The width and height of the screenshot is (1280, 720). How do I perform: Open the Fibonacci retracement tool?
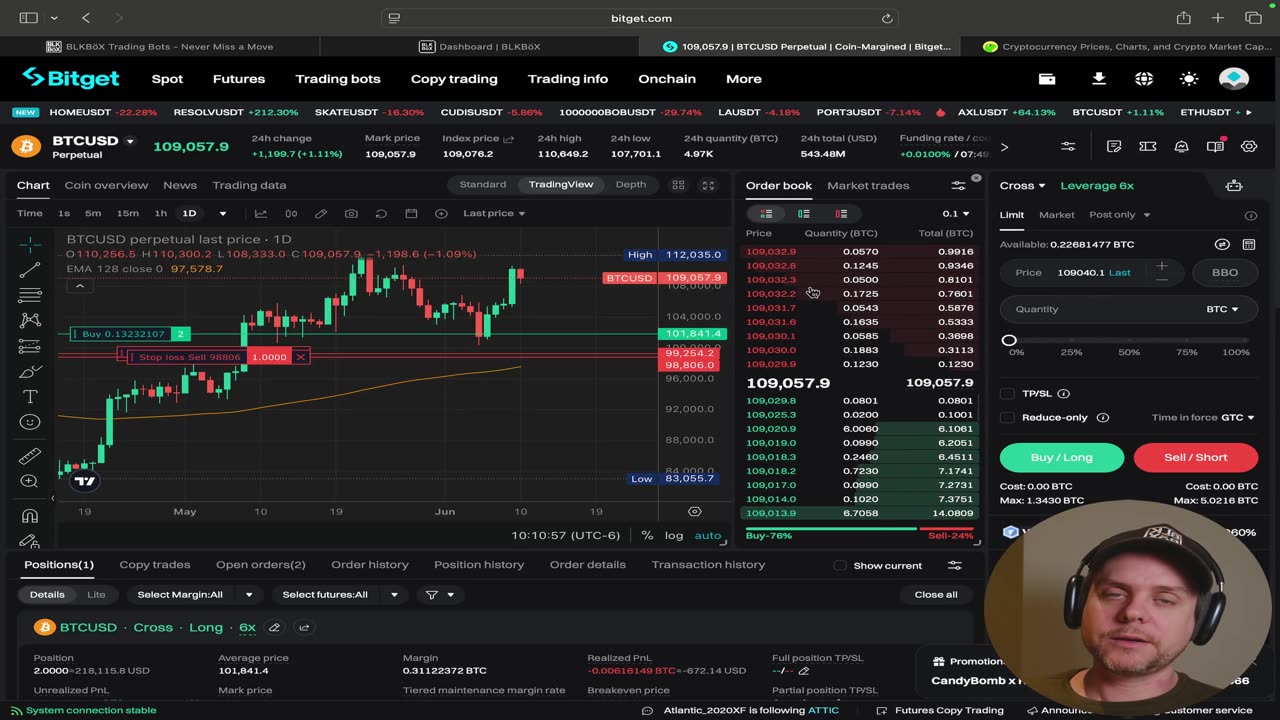point(30,295)
